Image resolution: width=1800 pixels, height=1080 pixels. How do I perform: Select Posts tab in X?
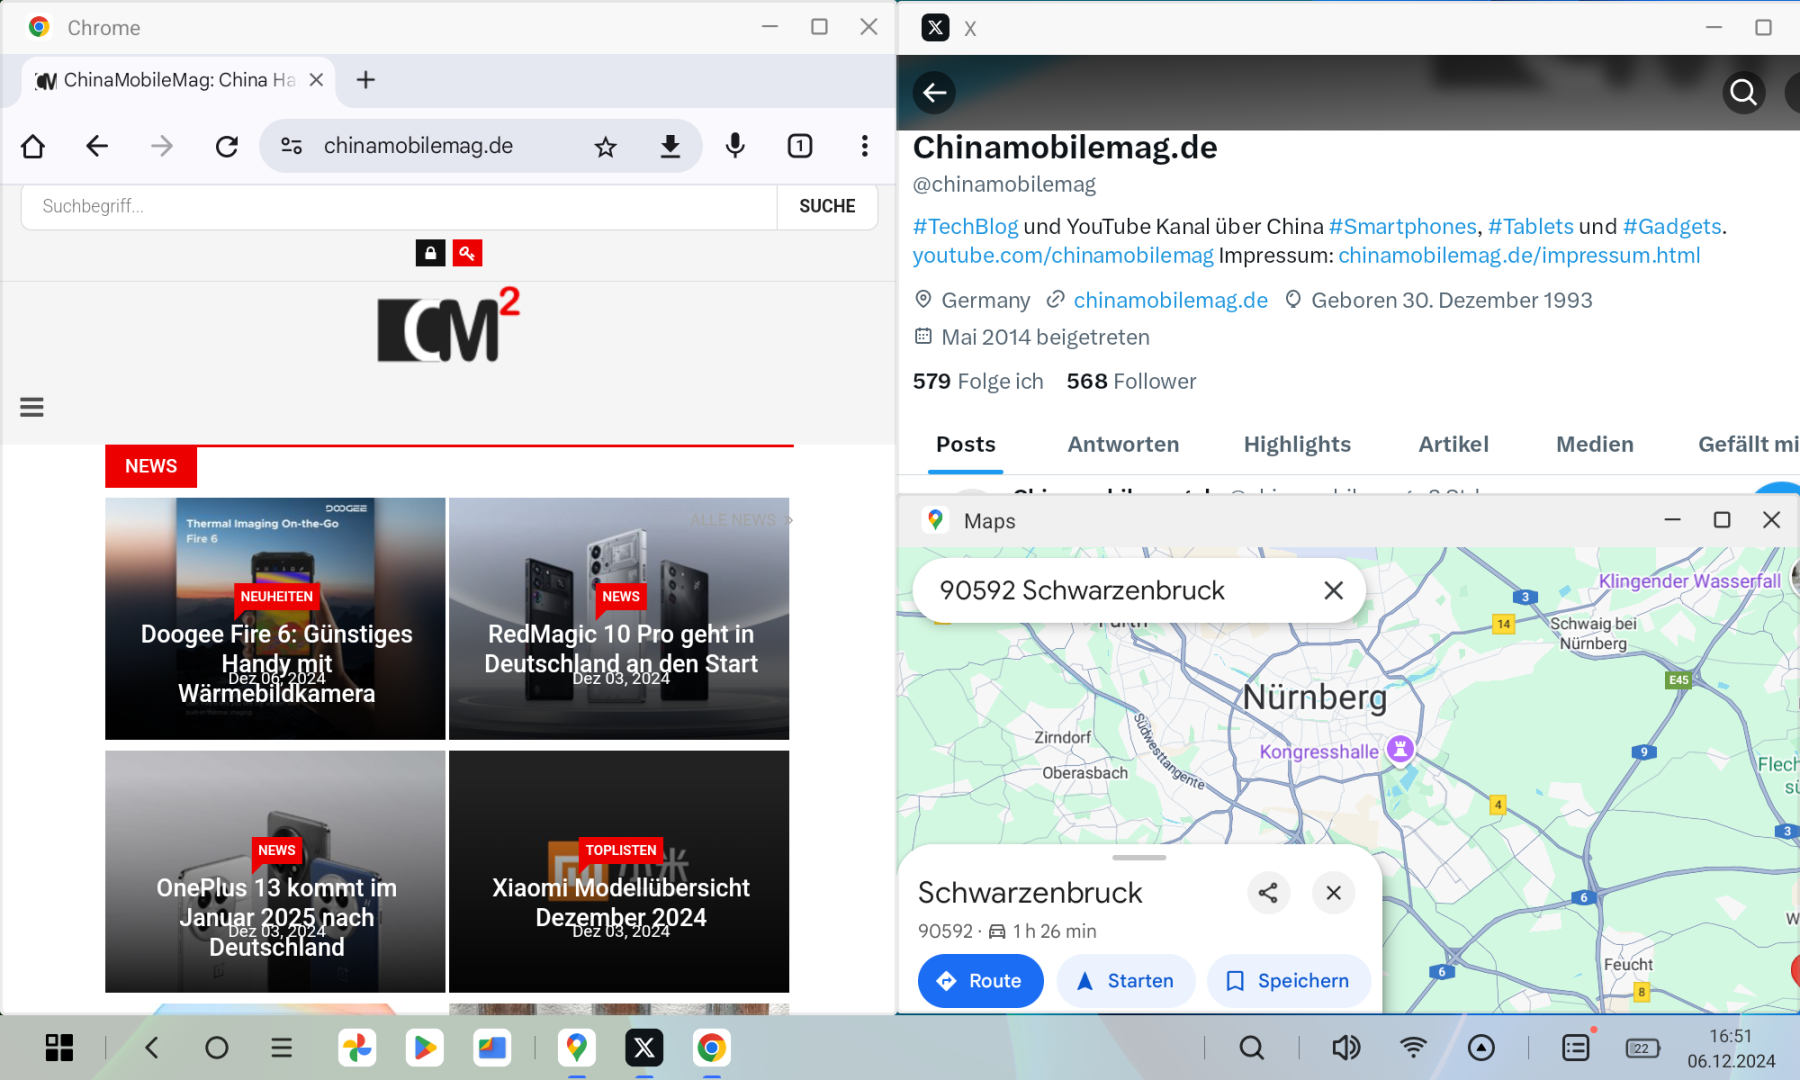click(965, 444)
